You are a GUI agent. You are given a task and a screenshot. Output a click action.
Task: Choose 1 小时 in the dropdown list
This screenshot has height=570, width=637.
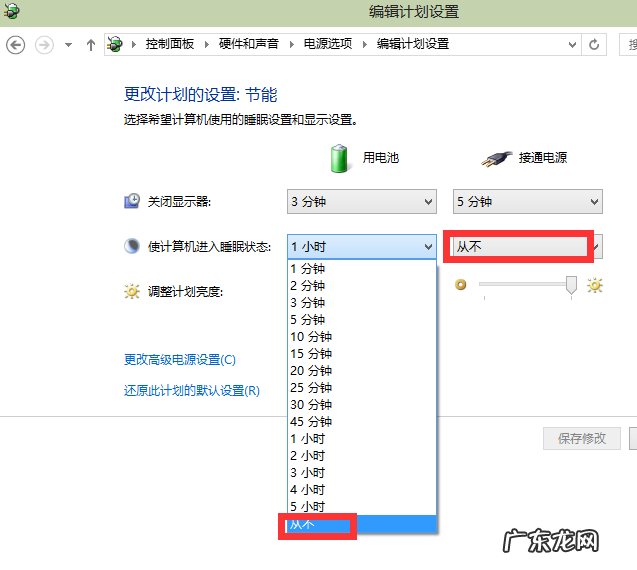click(x=362, y=439)
